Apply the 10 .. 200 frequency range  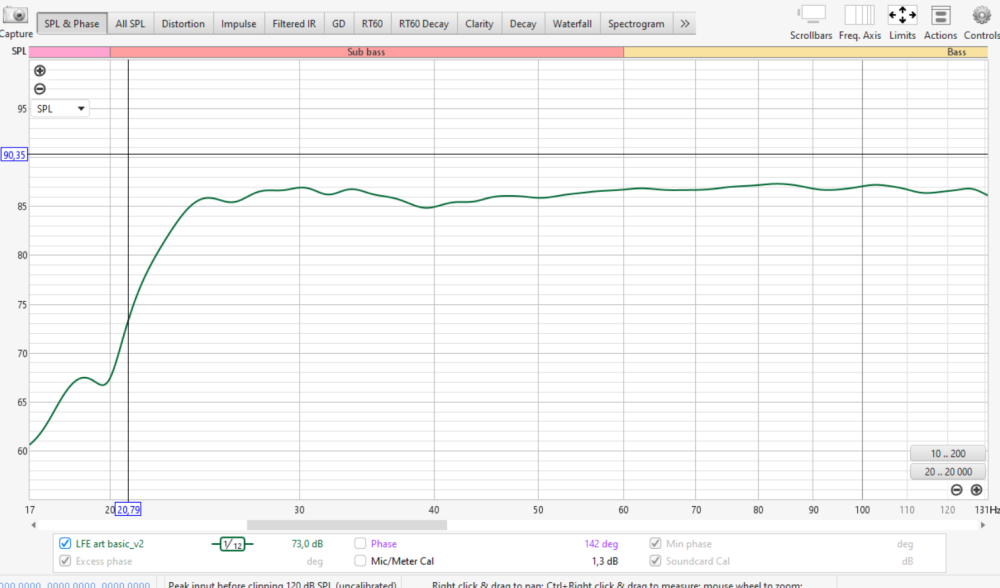click(x=947, y=453)
